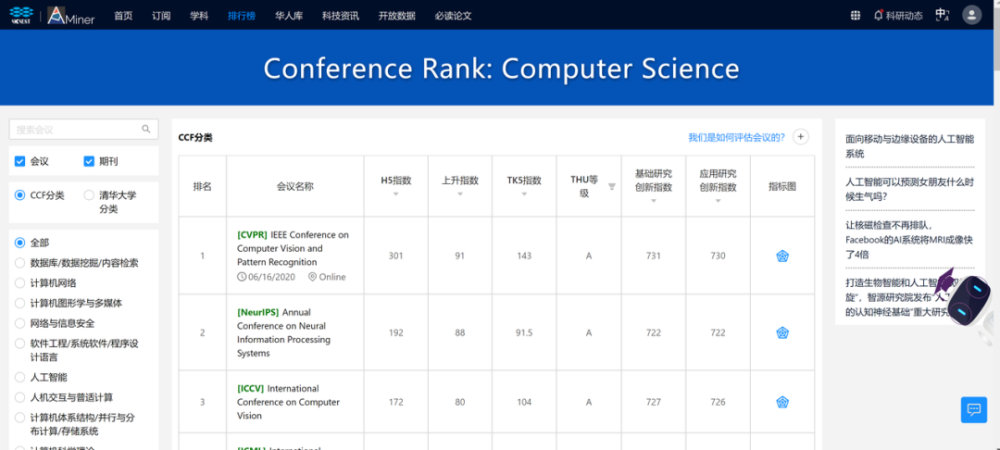Sort by TK5指数 column arrow
Image resolution: width=1000 pixels, height=450 pixels.
pyautogui.click(x=524, y=194)
